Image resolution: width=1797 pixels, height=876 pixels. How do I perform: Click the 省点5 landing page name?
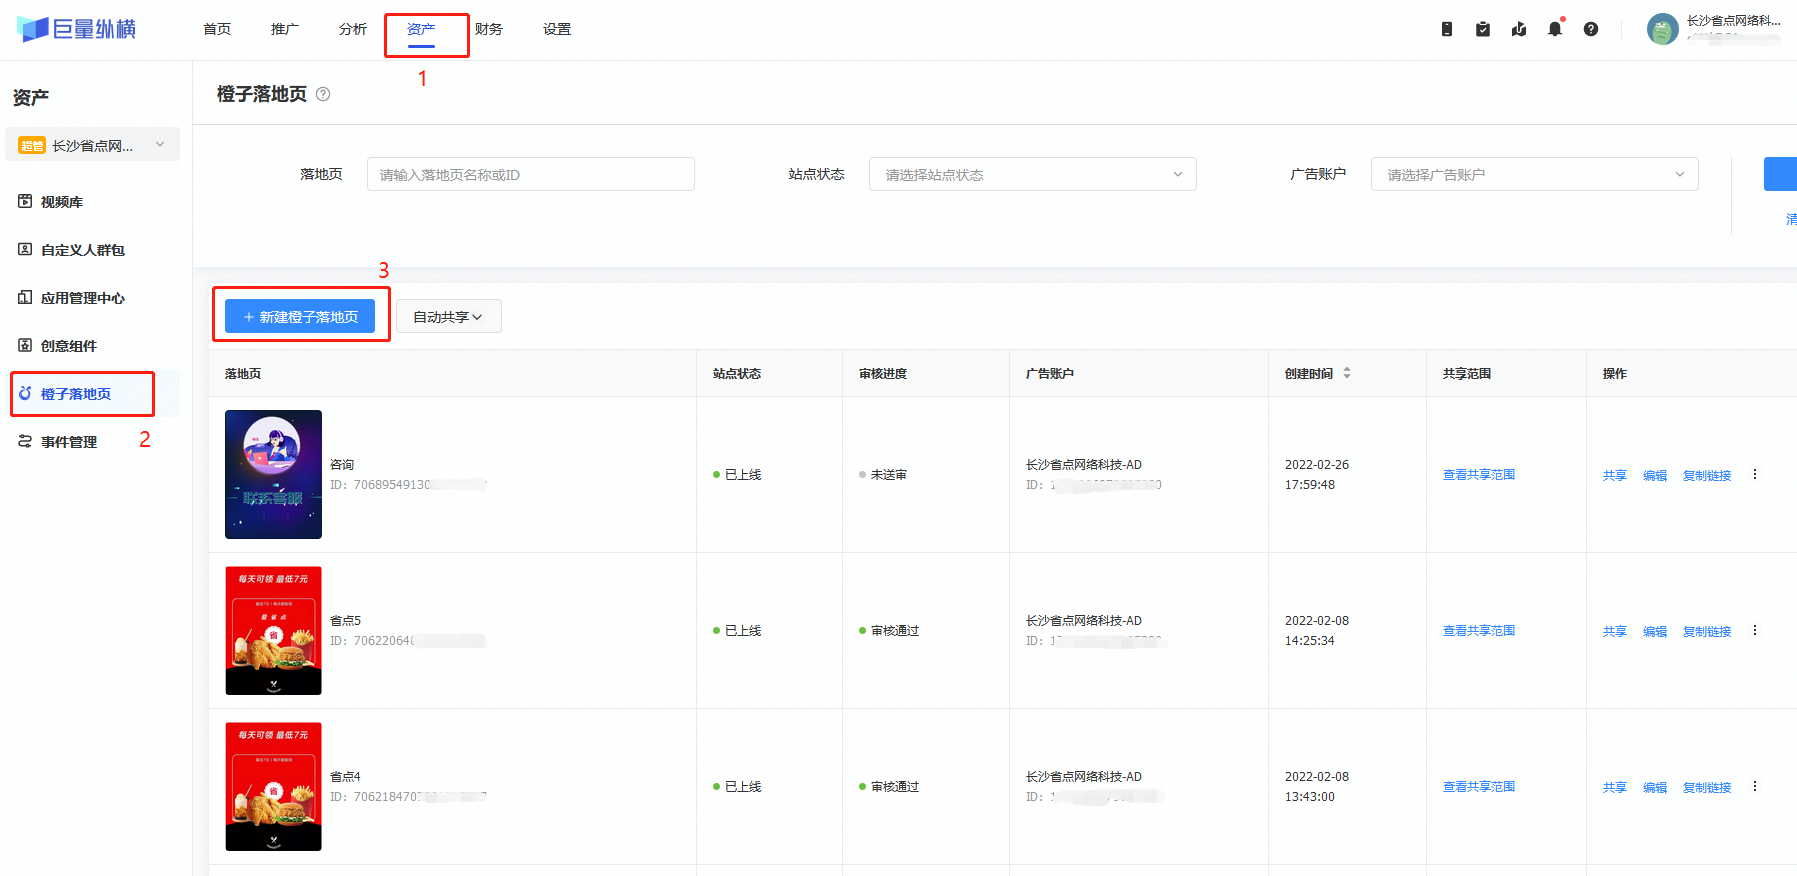pyautogui.click(x=345, y=621)
